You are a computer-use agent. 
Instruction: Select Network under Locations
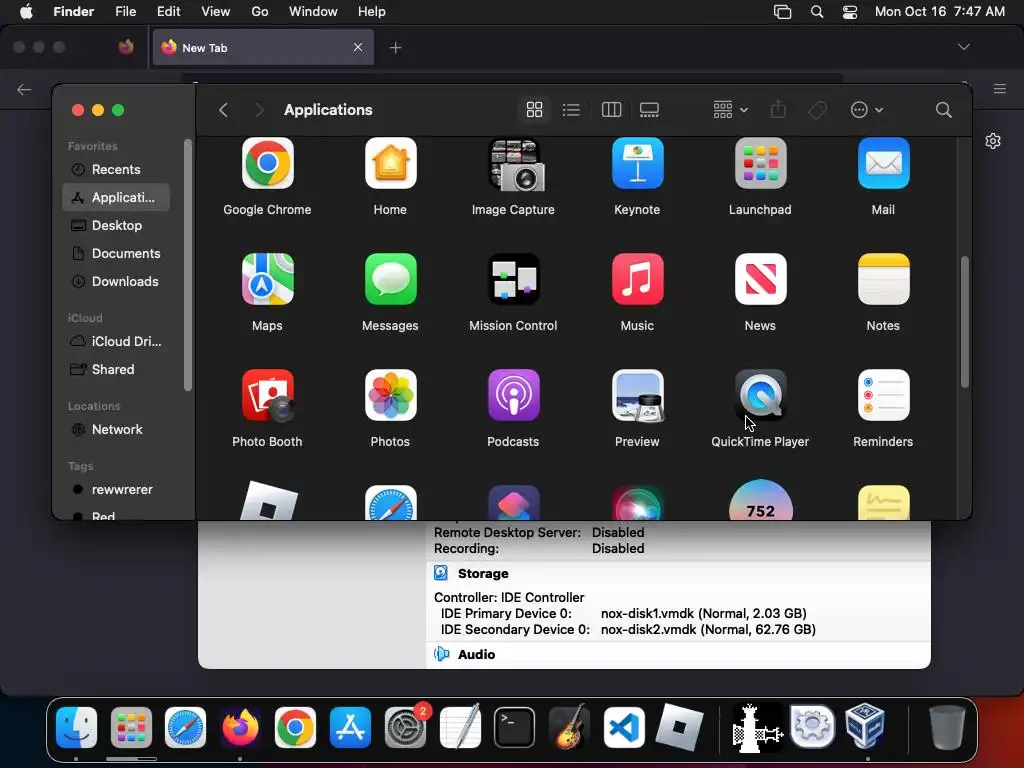pyautogui.click(x=116, y=430)
